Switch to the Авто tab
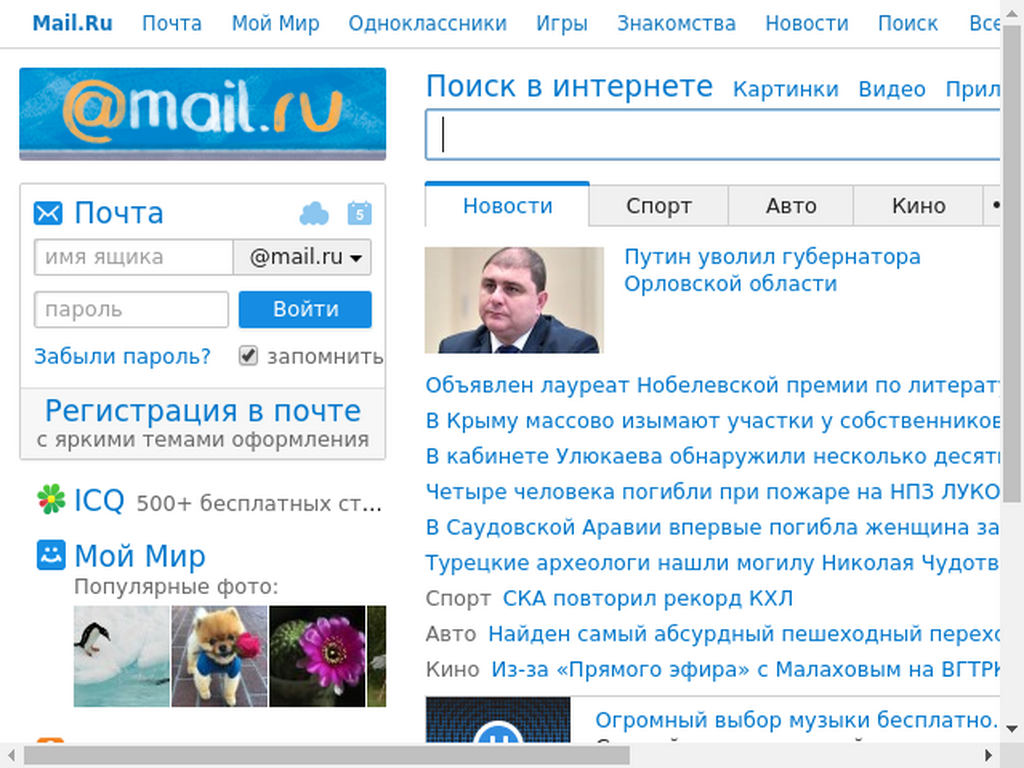The width and height of the screenshot is (1024, 768). pos(791,206)
